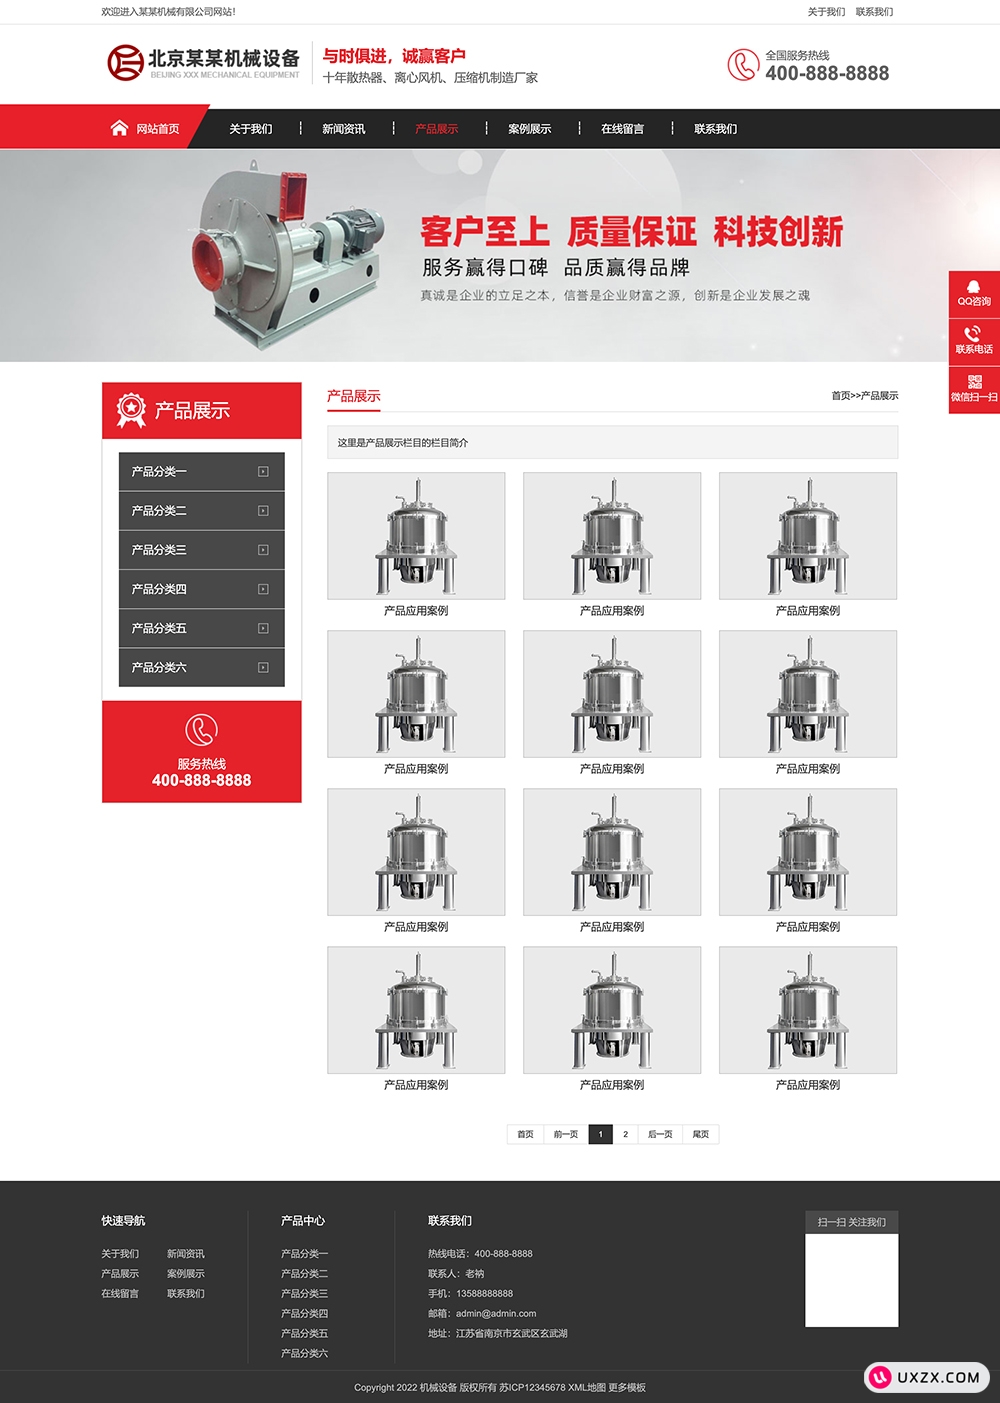Expand 产品分类一 category arrow

pos(263,472)
